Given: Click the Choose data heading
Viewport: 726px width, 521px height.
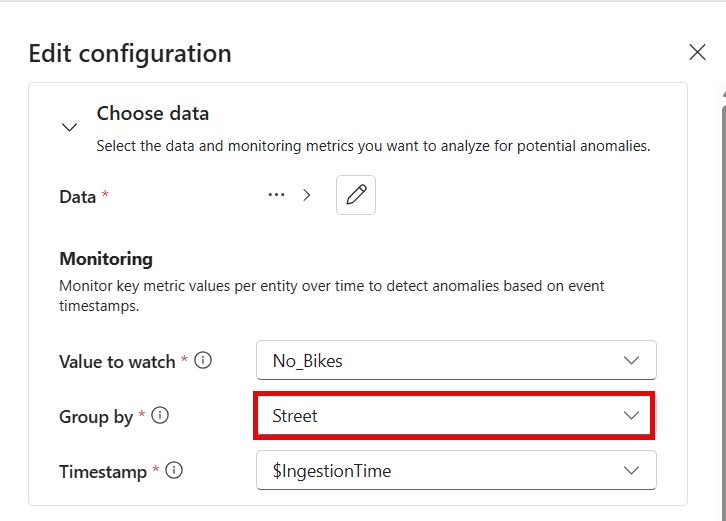Looking at the screenshot, I should (153, 113).
